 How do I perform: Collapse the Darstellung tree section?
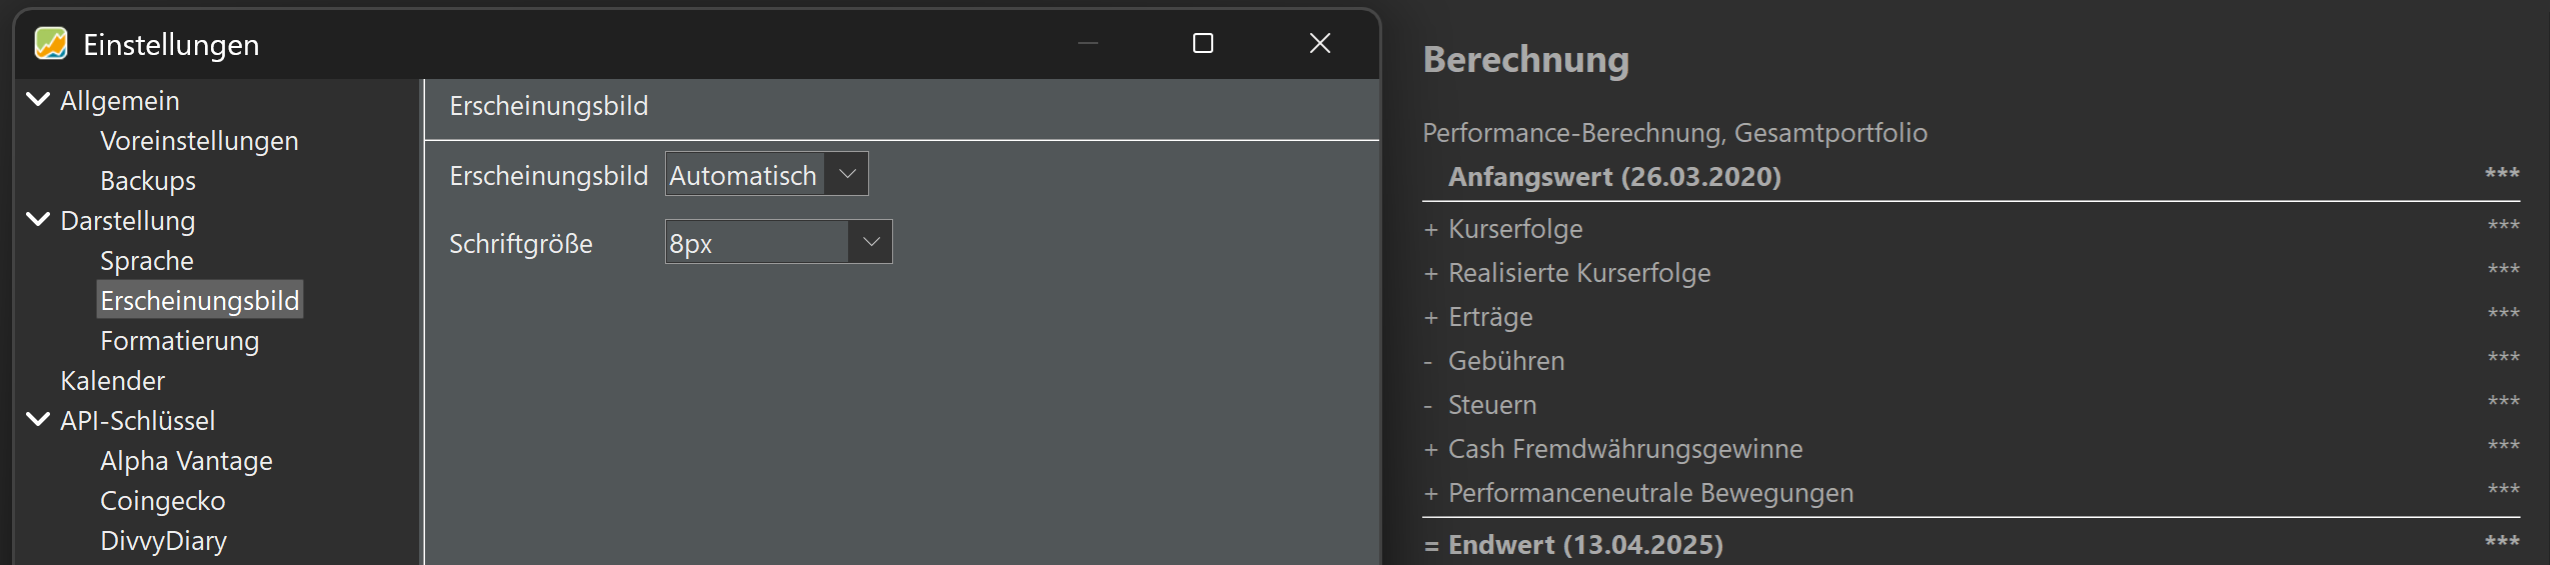[38, 220]
